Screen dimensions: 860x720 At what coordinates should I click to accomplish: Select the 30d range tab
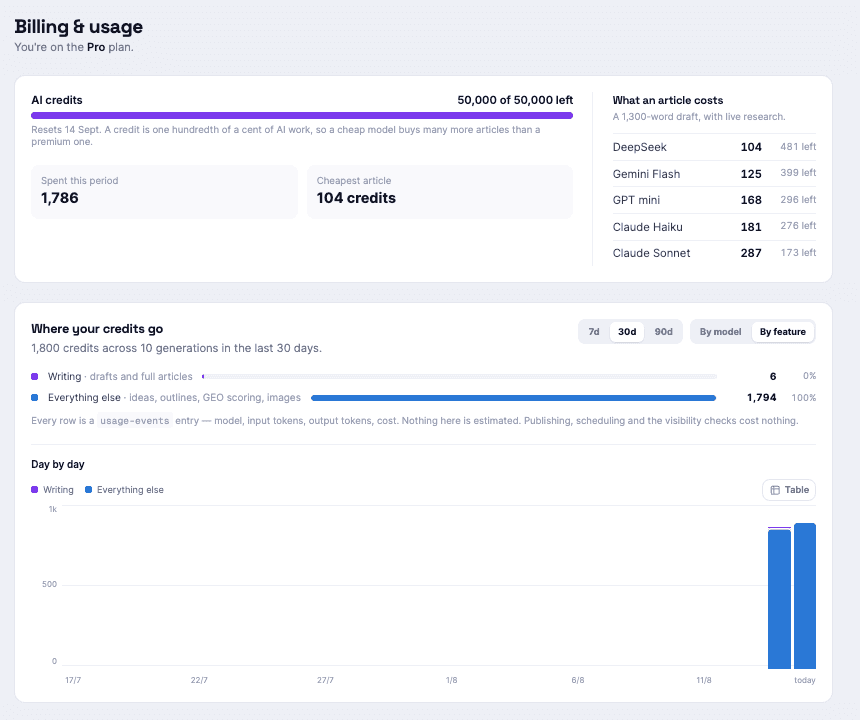tap(627, 332)
